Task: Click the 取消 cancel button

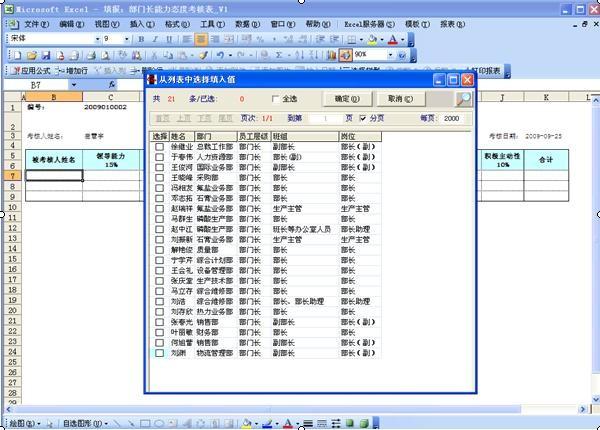Action: tap(400, 99)
